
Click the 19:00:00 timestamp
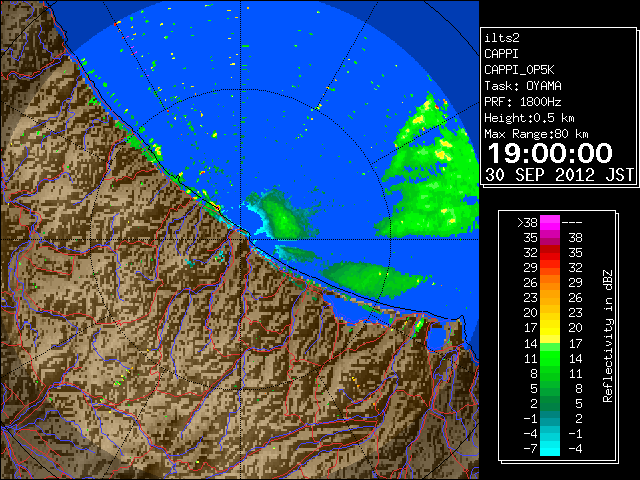coord(550,153)
